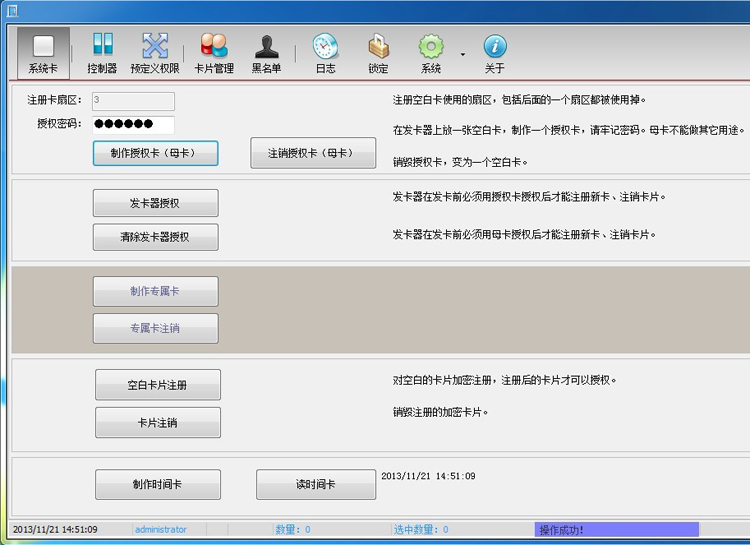
Task: Open the 系统 gear settings
Action: point(431,53)
